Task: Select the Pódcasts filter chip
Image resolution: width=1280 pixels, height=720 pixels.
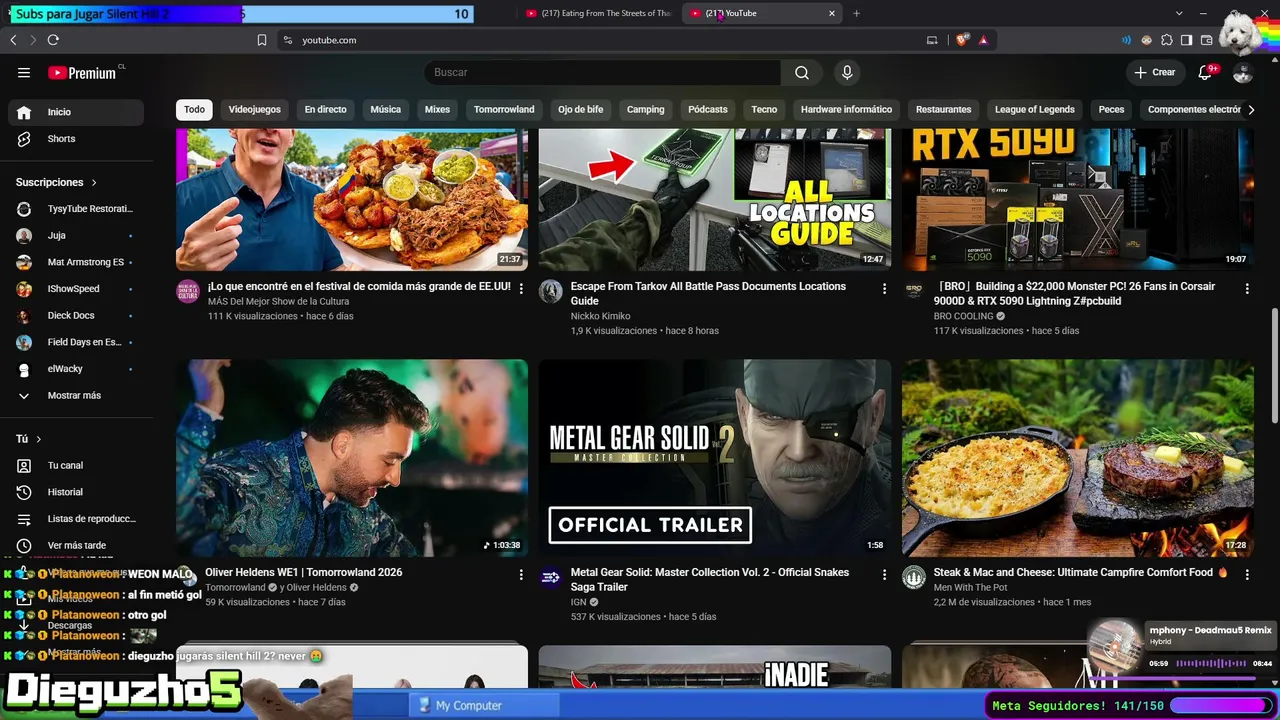Action: click(708, 109)
